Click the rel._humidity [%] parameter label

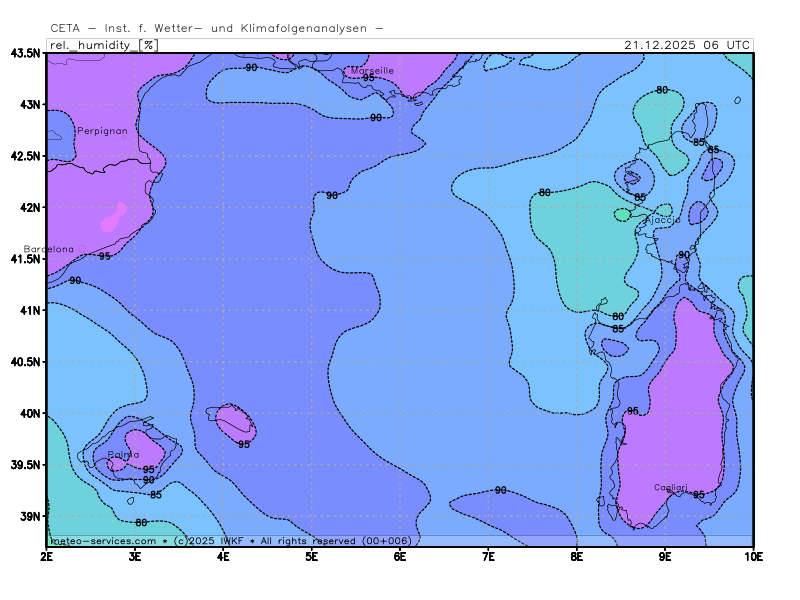(x=103, y=45)
